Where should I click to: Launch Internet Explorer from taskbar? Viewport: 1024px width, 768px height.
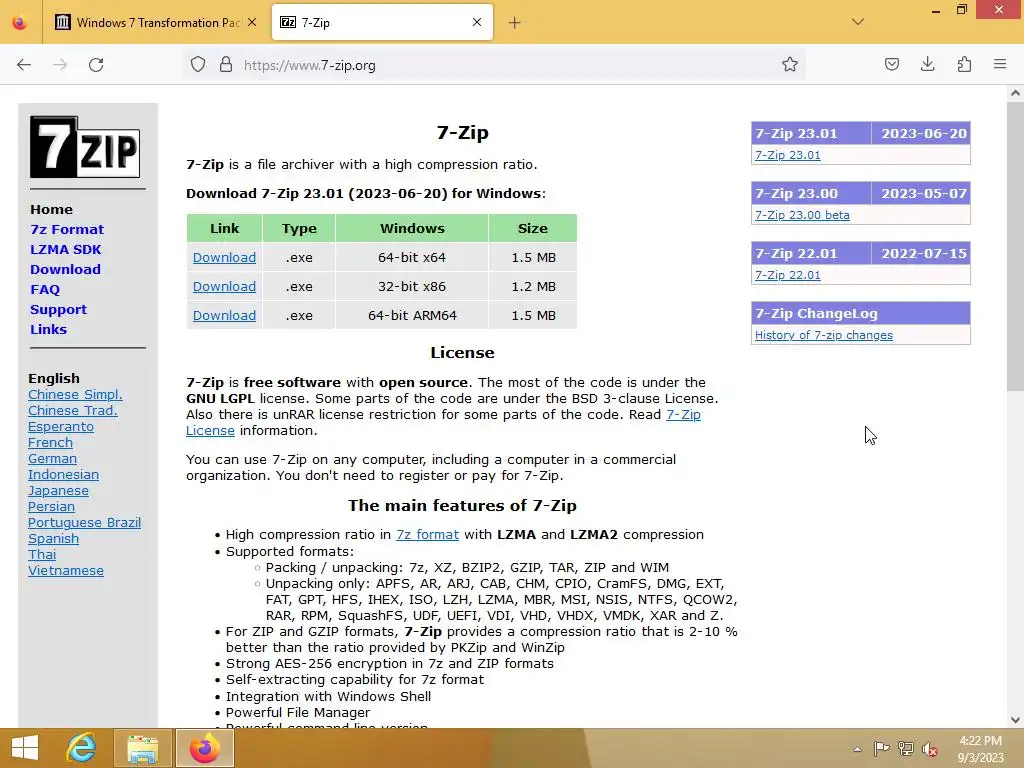[81, 748]
